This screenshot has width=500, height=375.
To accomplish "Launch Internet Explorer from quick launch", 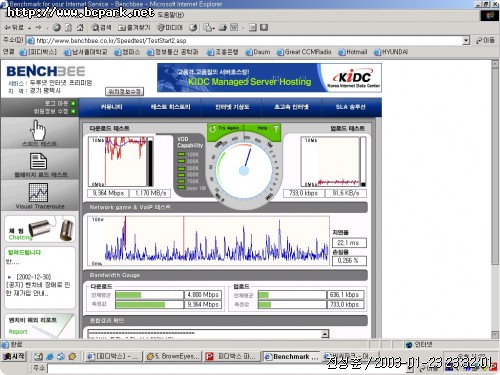I will point(50,357).
